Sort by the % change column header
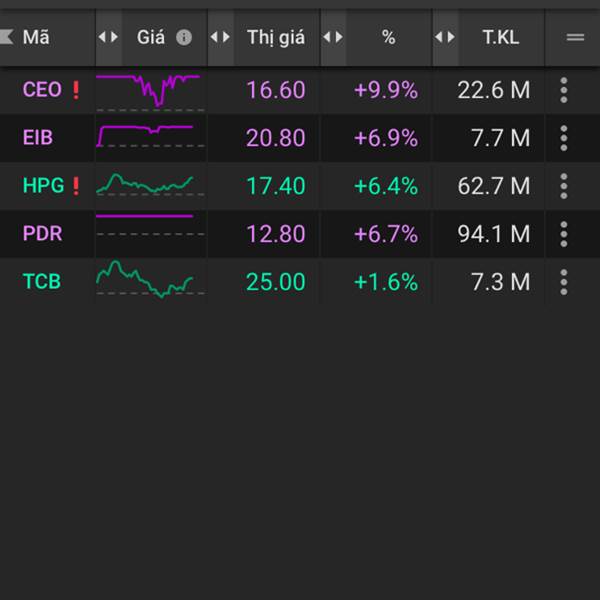Image resolution: width=600 pixels, height=600 pixels. click(x=388, y=37)
